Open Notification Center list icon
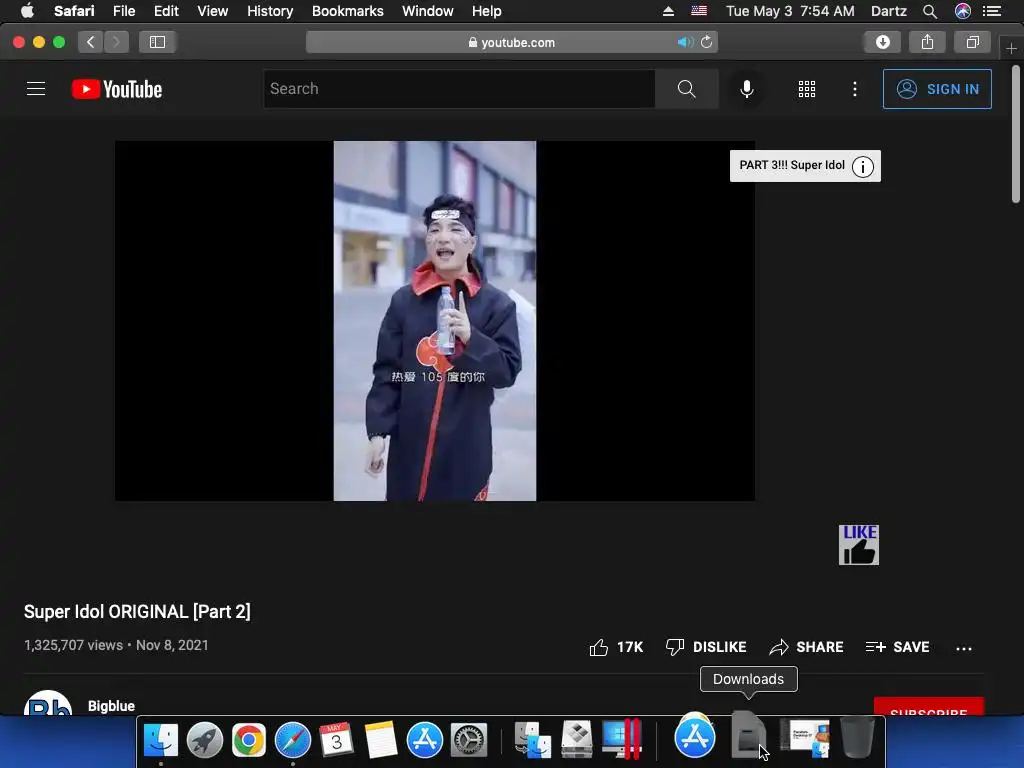The height and width of the screenshot is (768, 1024). coord(992,11)
